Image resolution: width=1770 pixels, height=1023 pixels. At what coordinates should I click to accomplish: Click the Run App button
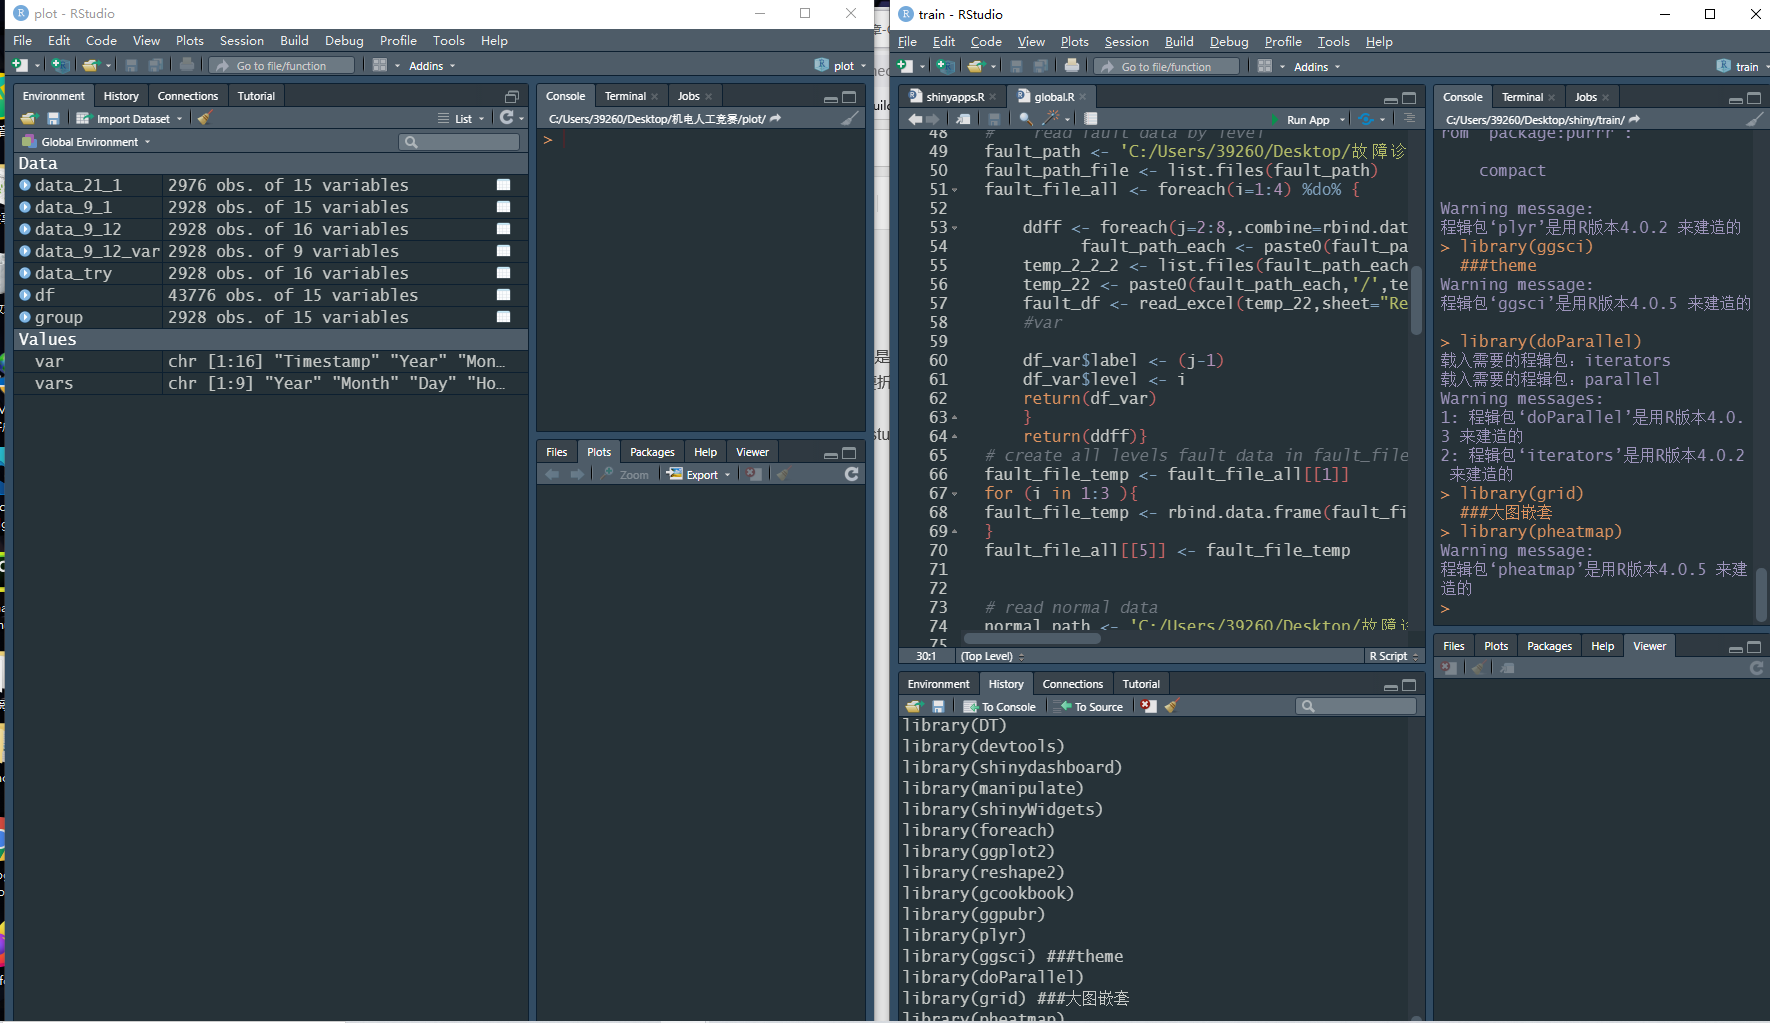pyautogui.click(x=1308, y=119)
